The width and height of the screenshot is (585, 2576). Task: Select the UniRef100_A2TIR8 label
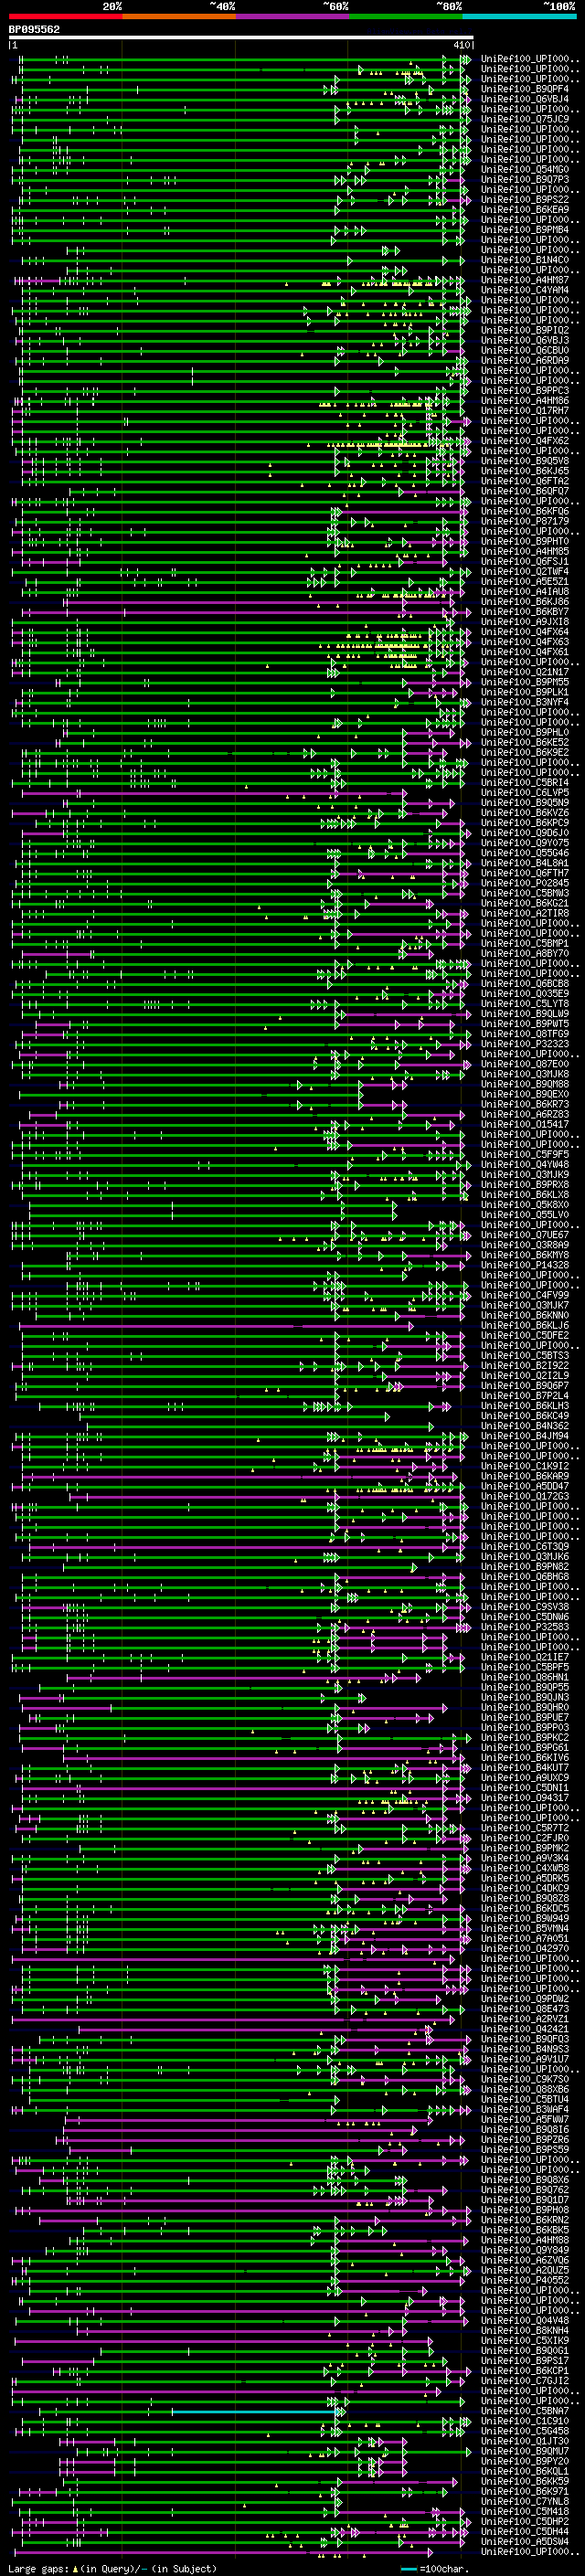click(525, 913)
